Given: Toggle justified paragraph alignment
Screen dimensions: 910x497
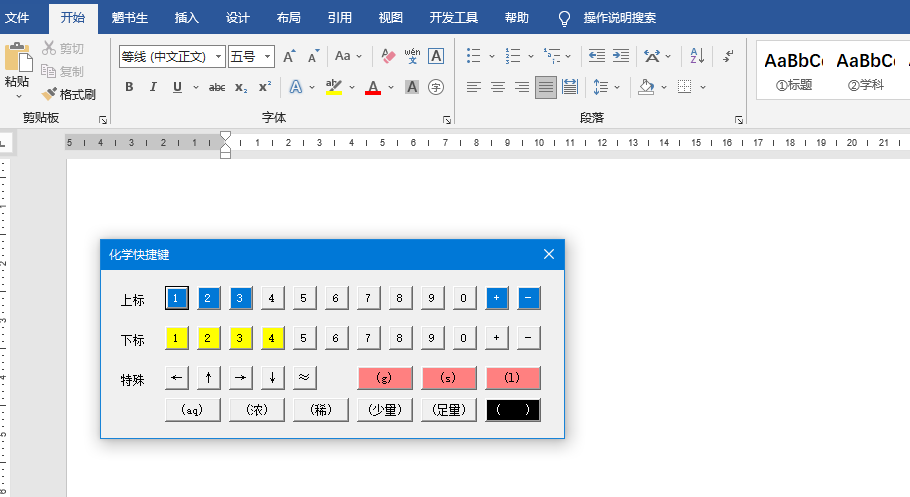Looking at the screenshot, I should 546,88.
